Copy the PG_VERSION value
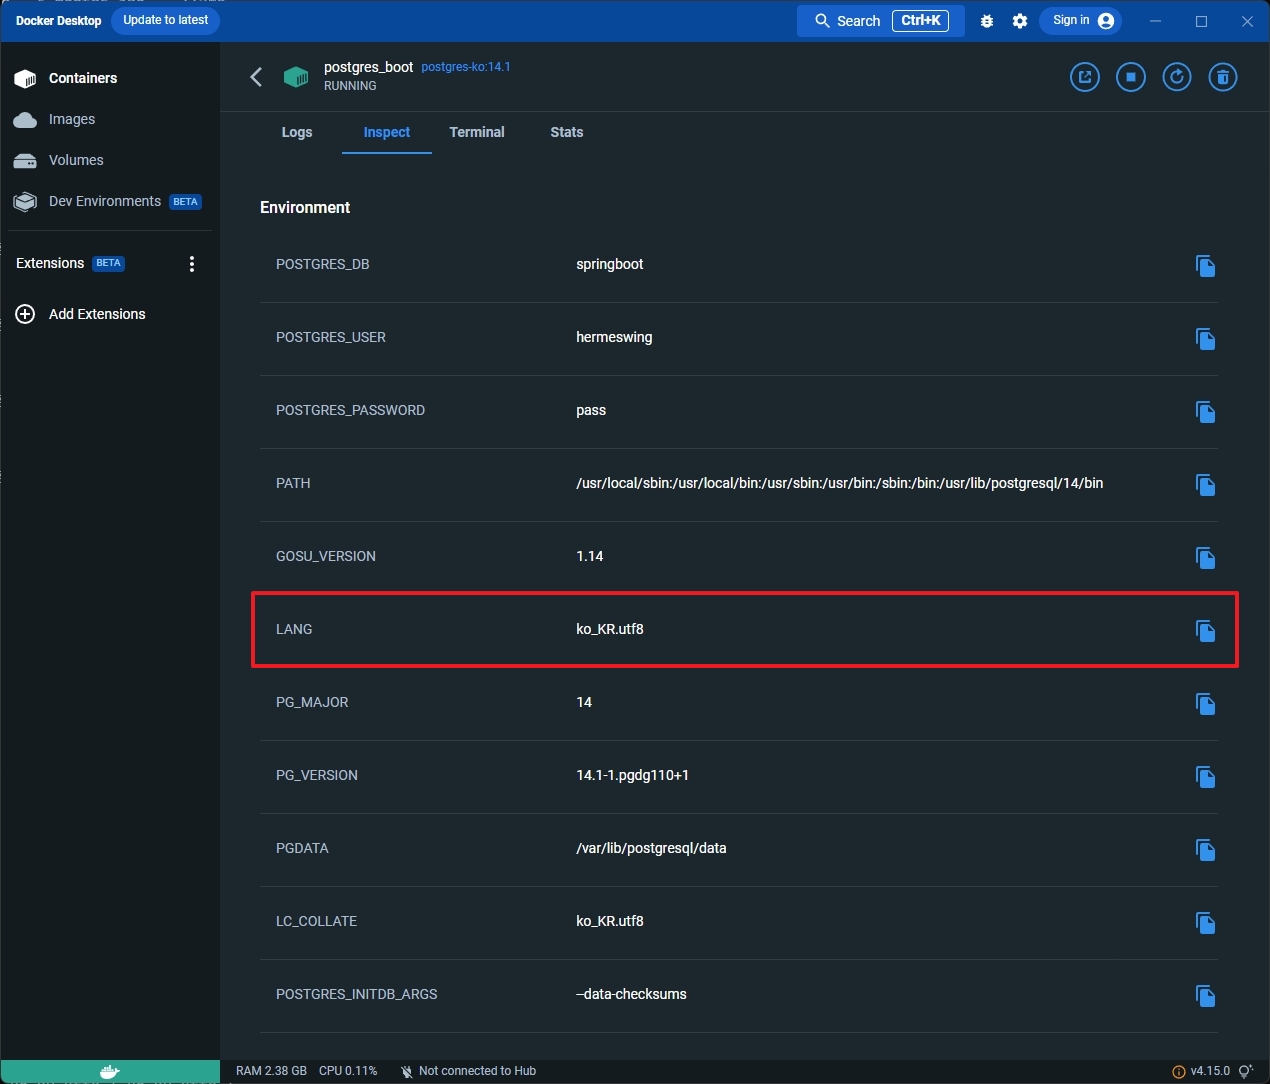This screenshot has width=1270, height=1084. pyautogui.click(x=1205, y=777)
